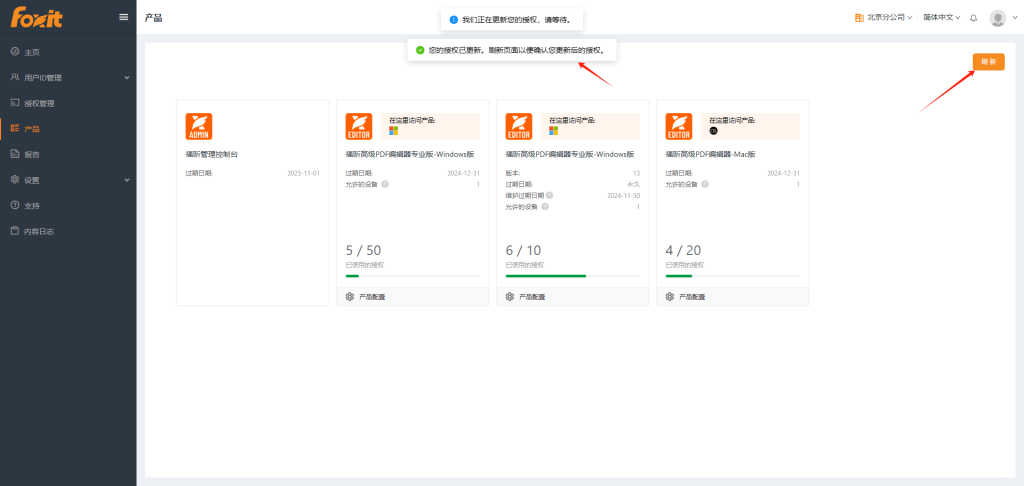Screen dimensions: 1024x486
Task: Click the macOS icon on the Mac版 card
Action: [713, 131]
